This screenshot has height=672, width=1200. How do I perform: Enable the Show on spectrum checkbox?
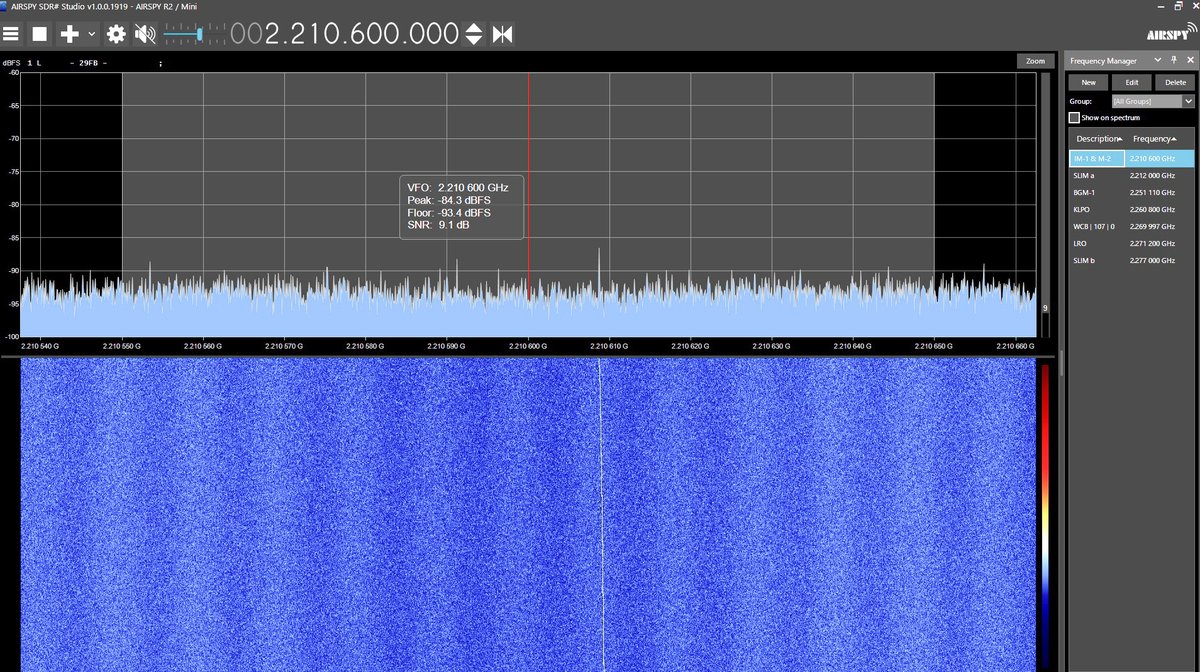point(1074,118)
